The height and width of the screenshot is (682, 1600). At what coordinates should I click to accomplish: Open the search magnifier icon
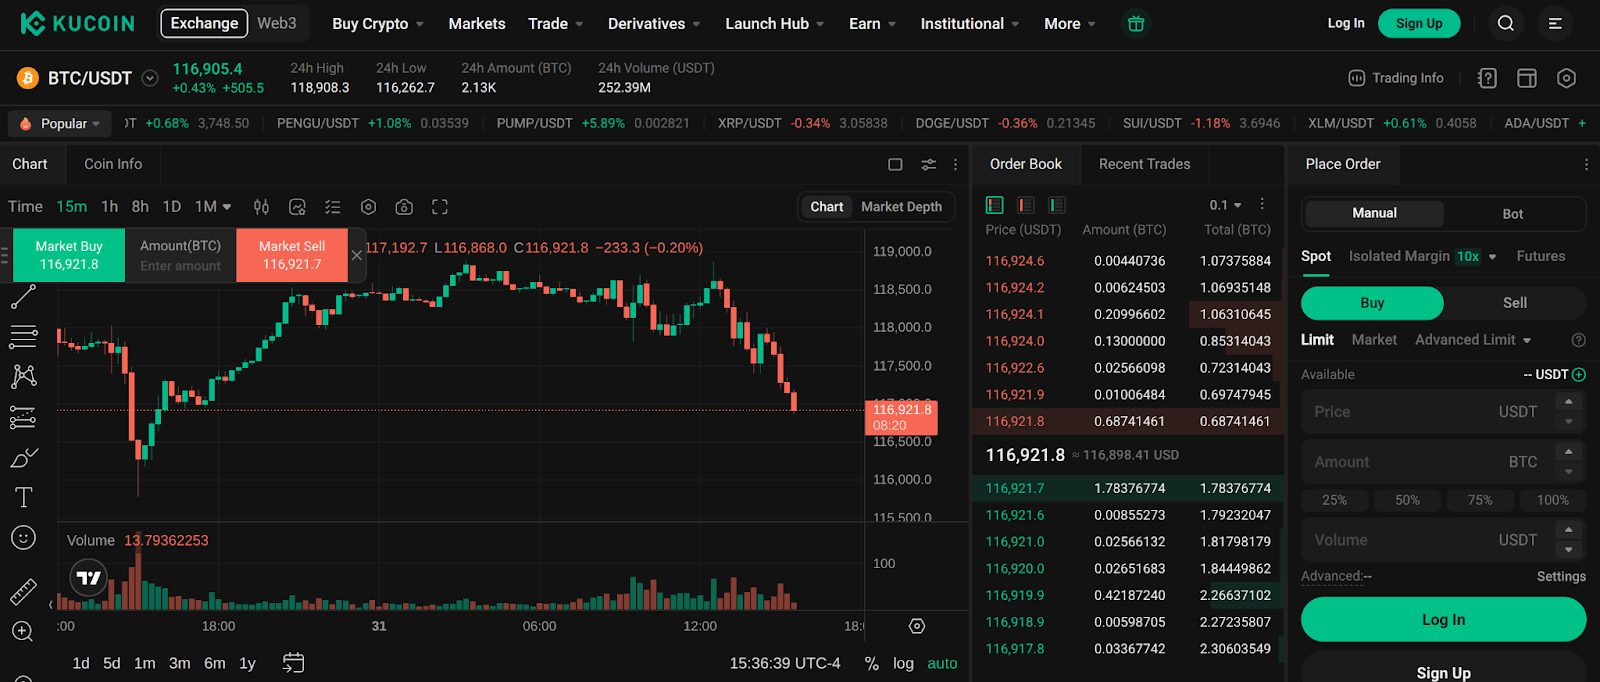(x=1505, y=23)
